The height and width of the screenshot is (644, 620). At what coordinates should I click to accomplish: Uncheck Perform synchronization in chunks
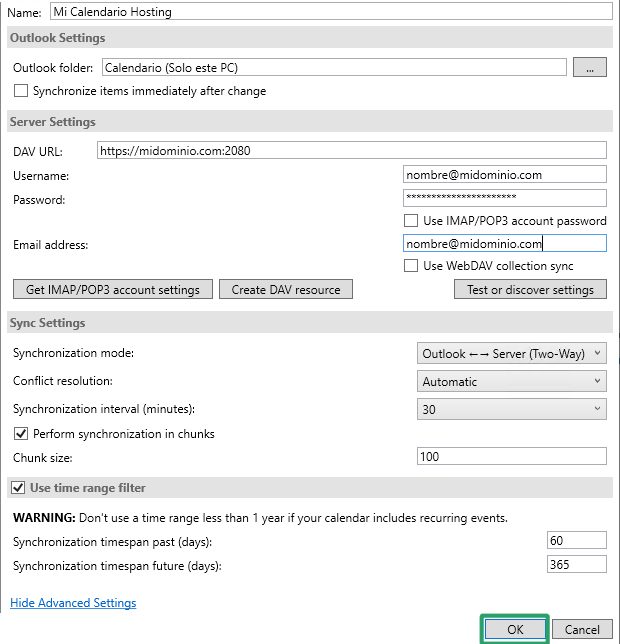pos(21,434)
